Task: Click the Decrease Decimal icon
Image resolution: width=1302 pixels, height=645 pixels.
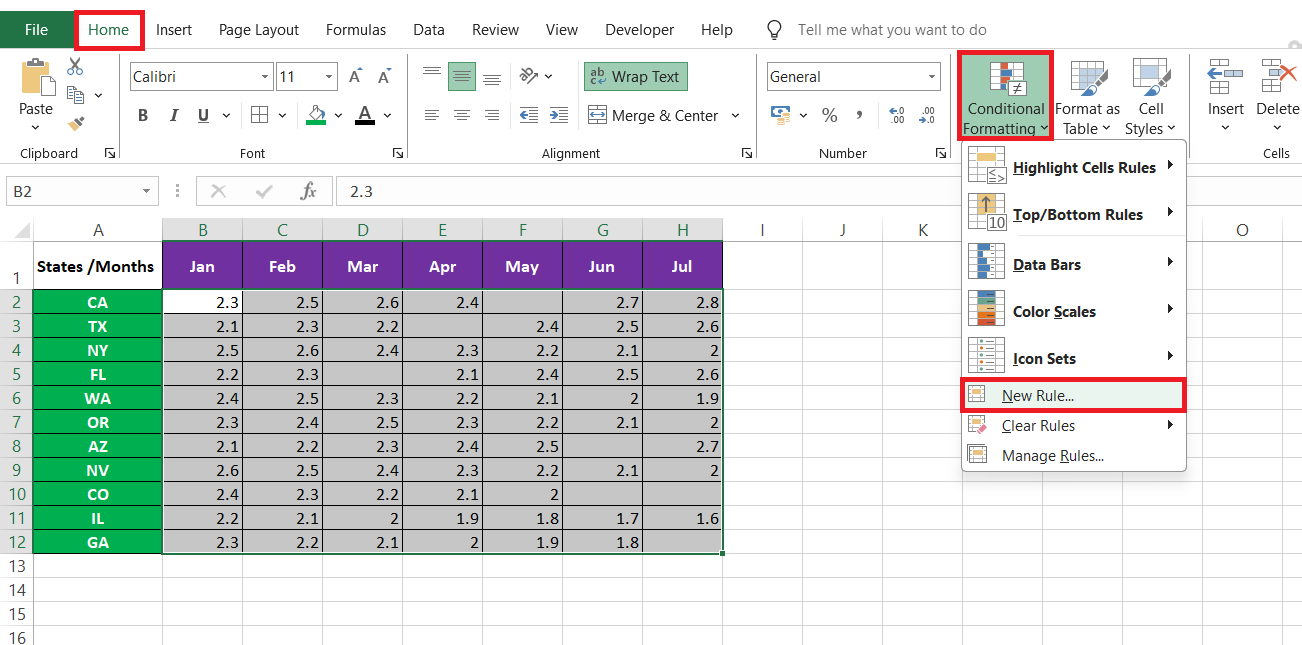Action: point(927,116)
